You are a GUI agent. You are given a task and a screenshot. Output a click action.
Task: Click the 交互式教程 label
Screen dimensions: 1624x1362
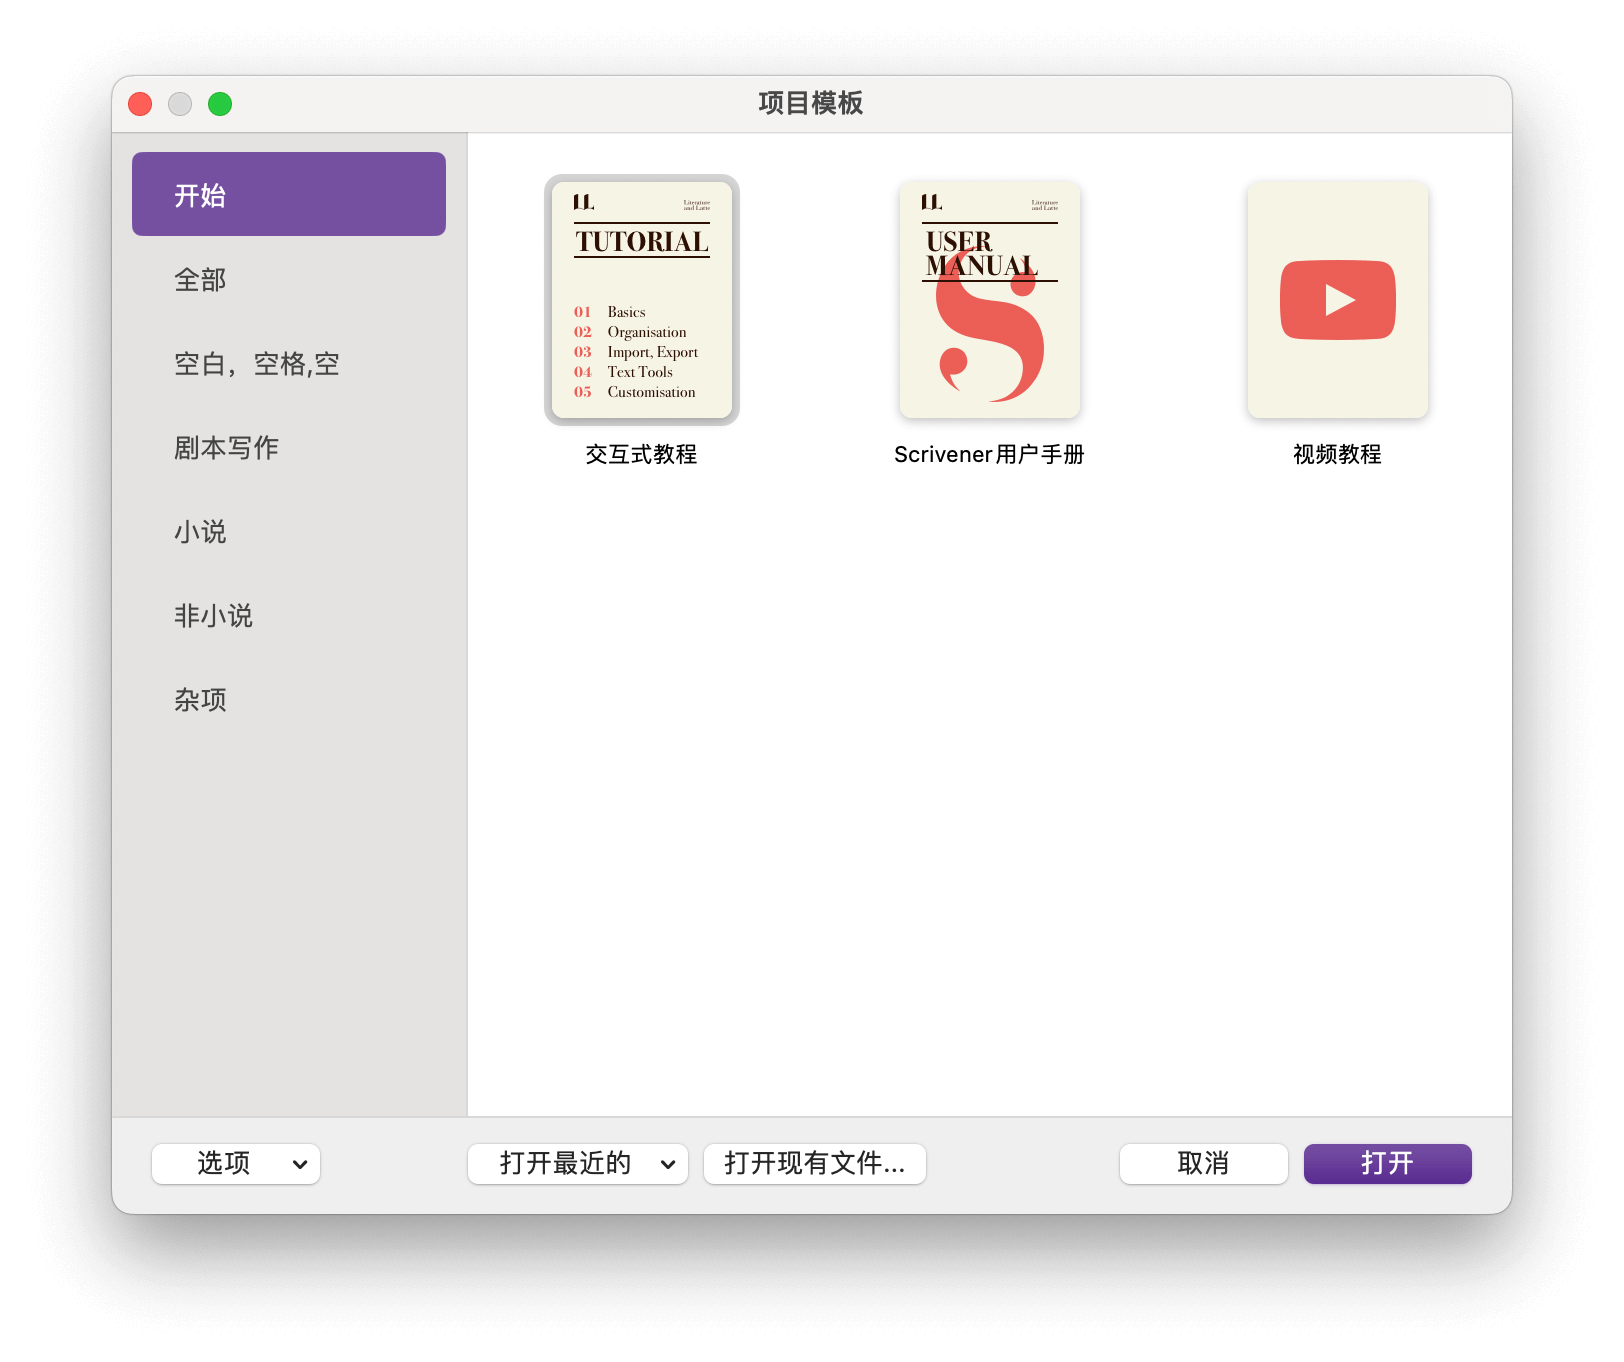click(x=641, y=454)
